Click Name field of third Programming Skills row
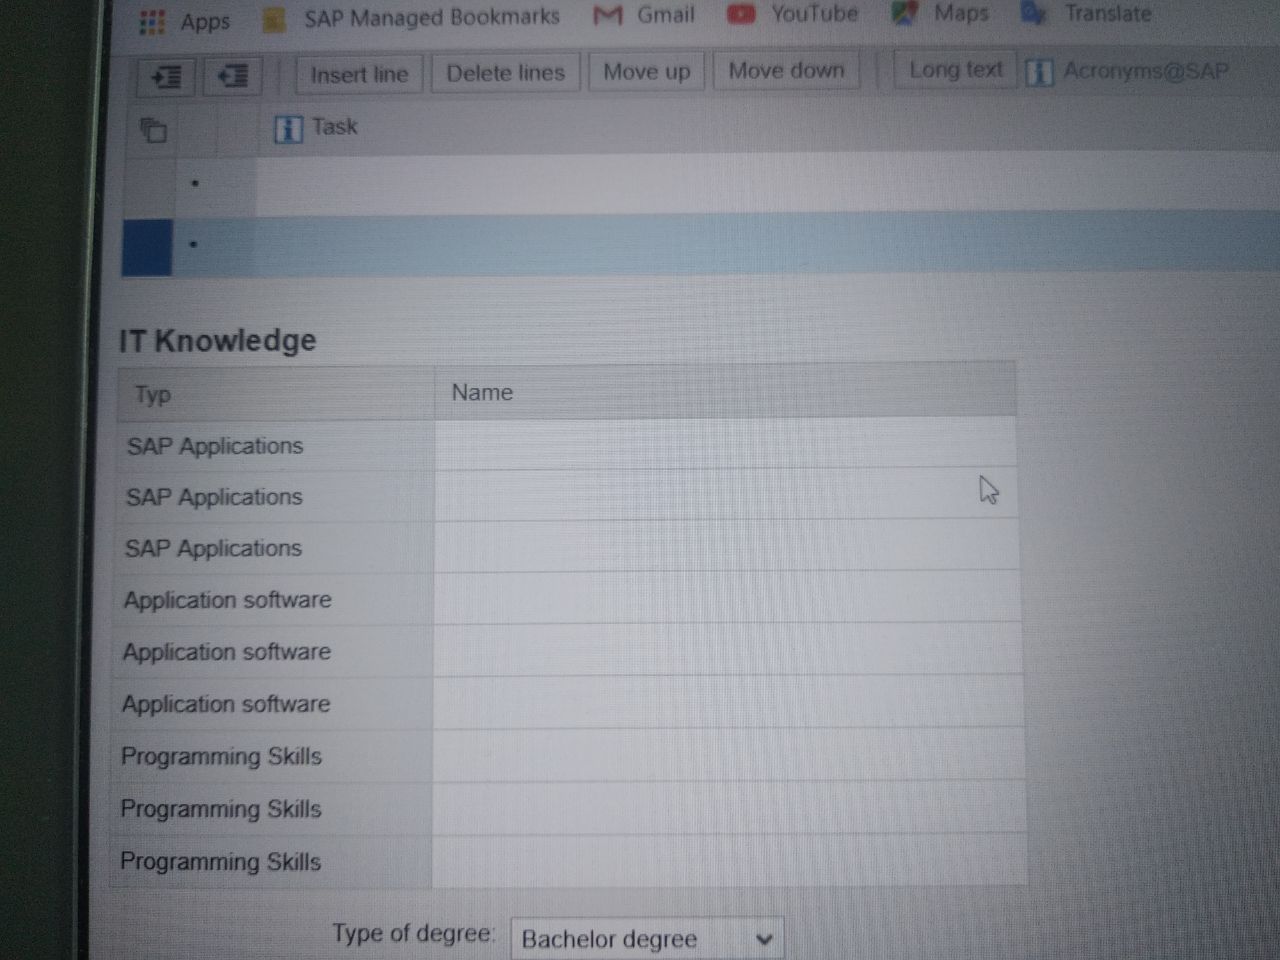 pyautogui.click(x=730, y=861)
